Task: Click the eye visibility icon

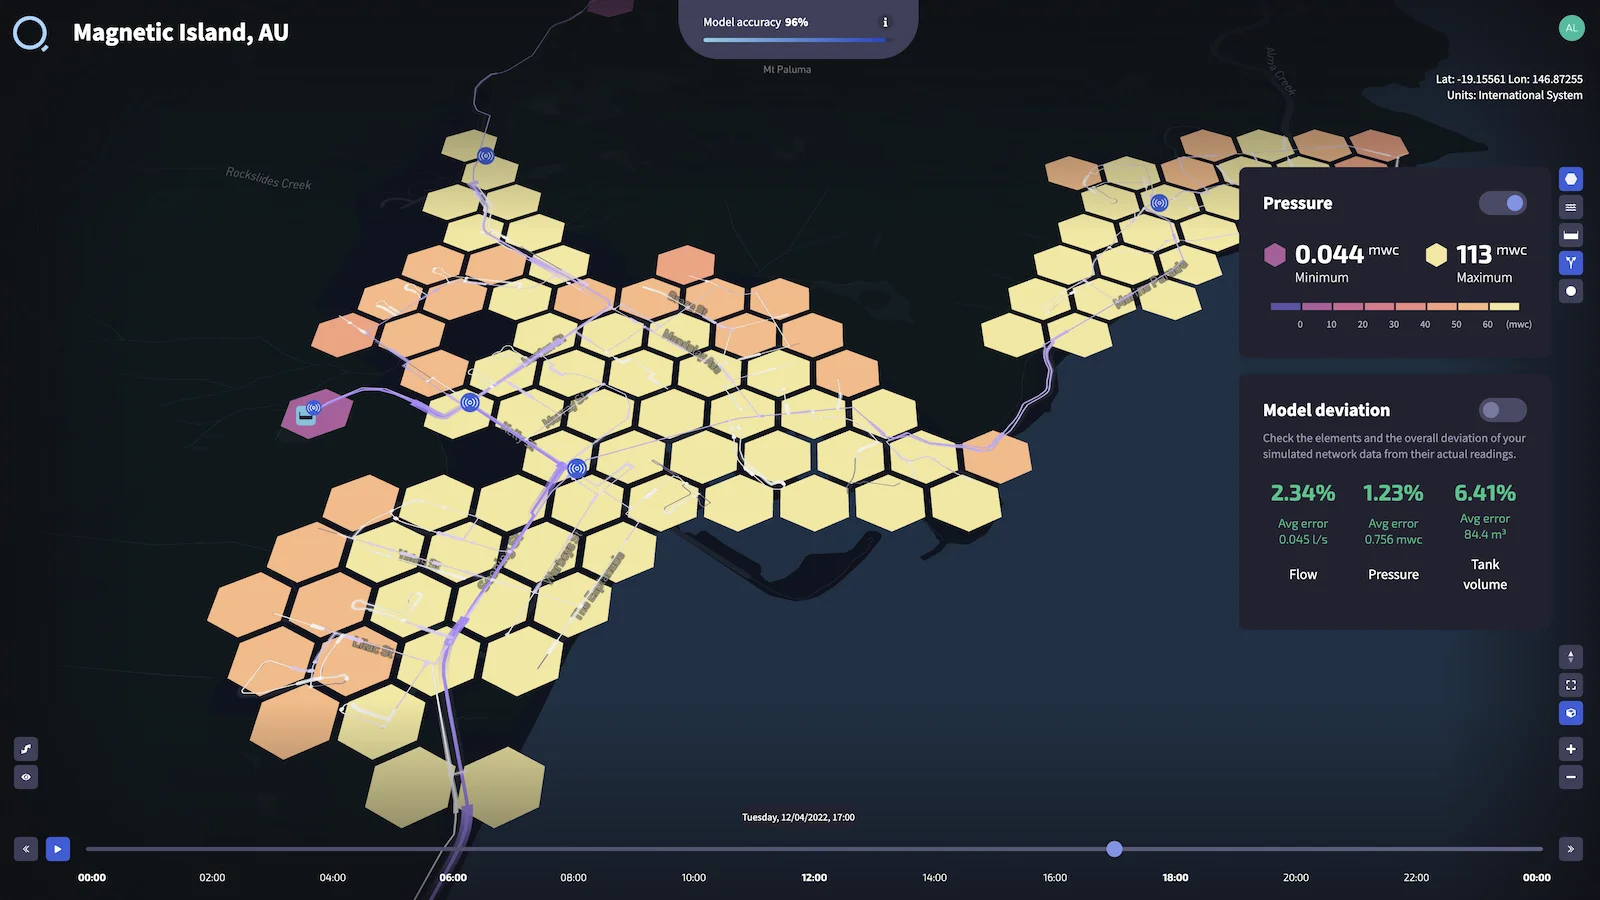Action: pyautogui.click(x=26, y=777)
